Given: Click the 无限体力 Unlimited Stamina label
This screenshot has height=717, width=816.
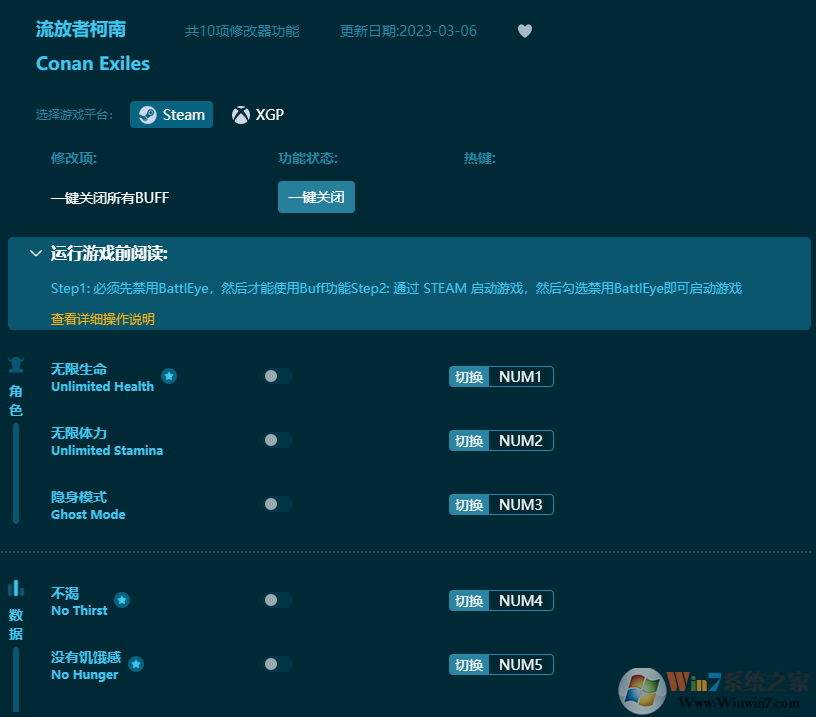Looking at the screenshot, I should 107,442.
